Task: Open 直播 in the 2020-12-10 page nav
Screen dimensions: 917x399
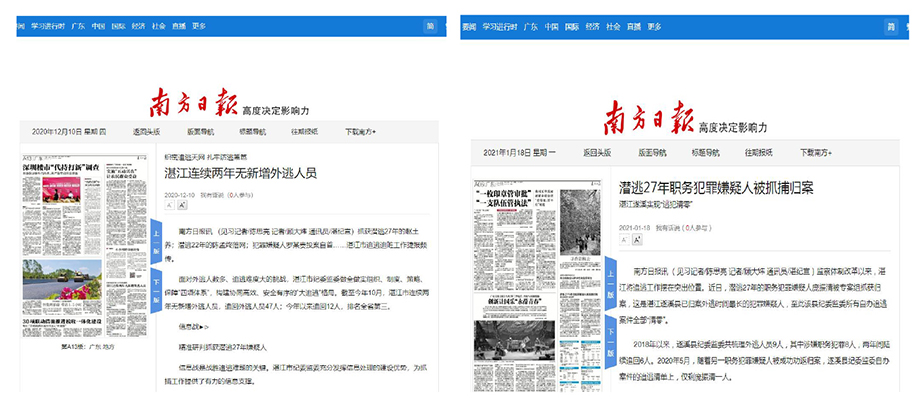Action: tap(179, 26)
